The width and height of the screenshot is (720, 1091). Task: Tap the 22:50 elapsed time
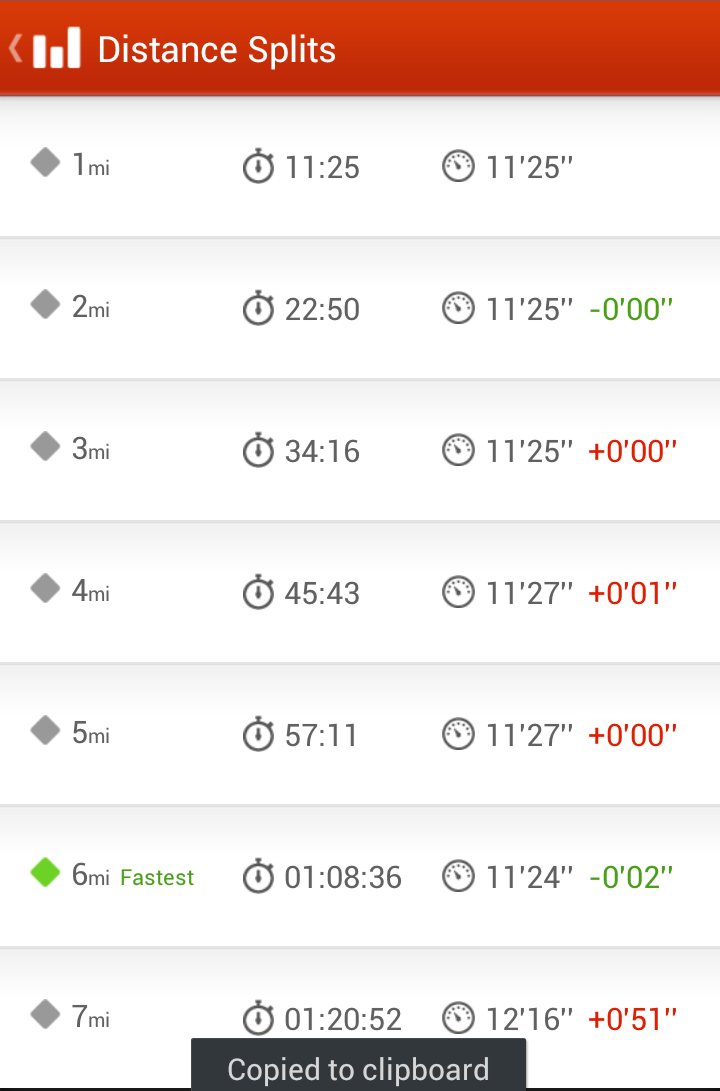(322, 310)
